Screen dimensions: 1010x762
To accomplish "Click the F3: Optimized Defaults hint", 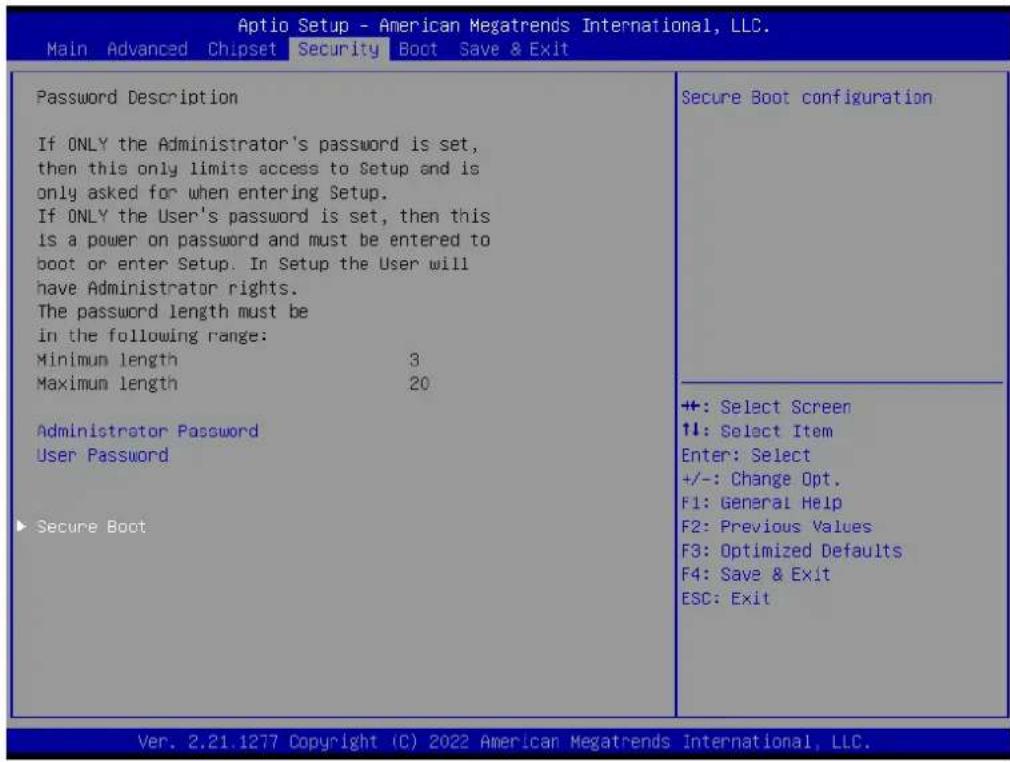I will (x=792, y=551).
